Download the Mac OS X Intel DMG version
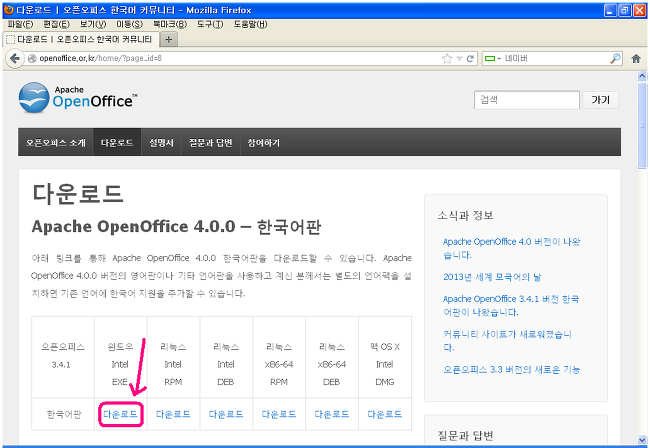This screenshot has height=448, width=650. click(385, 414)
